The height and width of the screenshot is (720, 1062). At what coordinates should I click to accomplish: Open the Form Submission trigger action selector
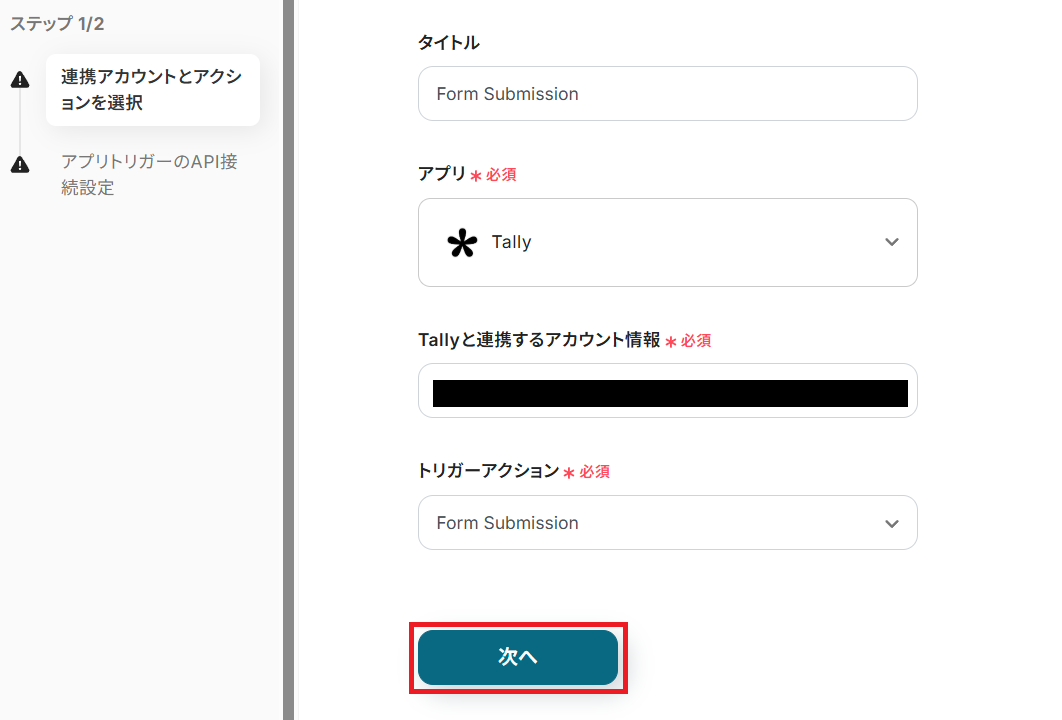pyautogui.click(x=667, y=522)
